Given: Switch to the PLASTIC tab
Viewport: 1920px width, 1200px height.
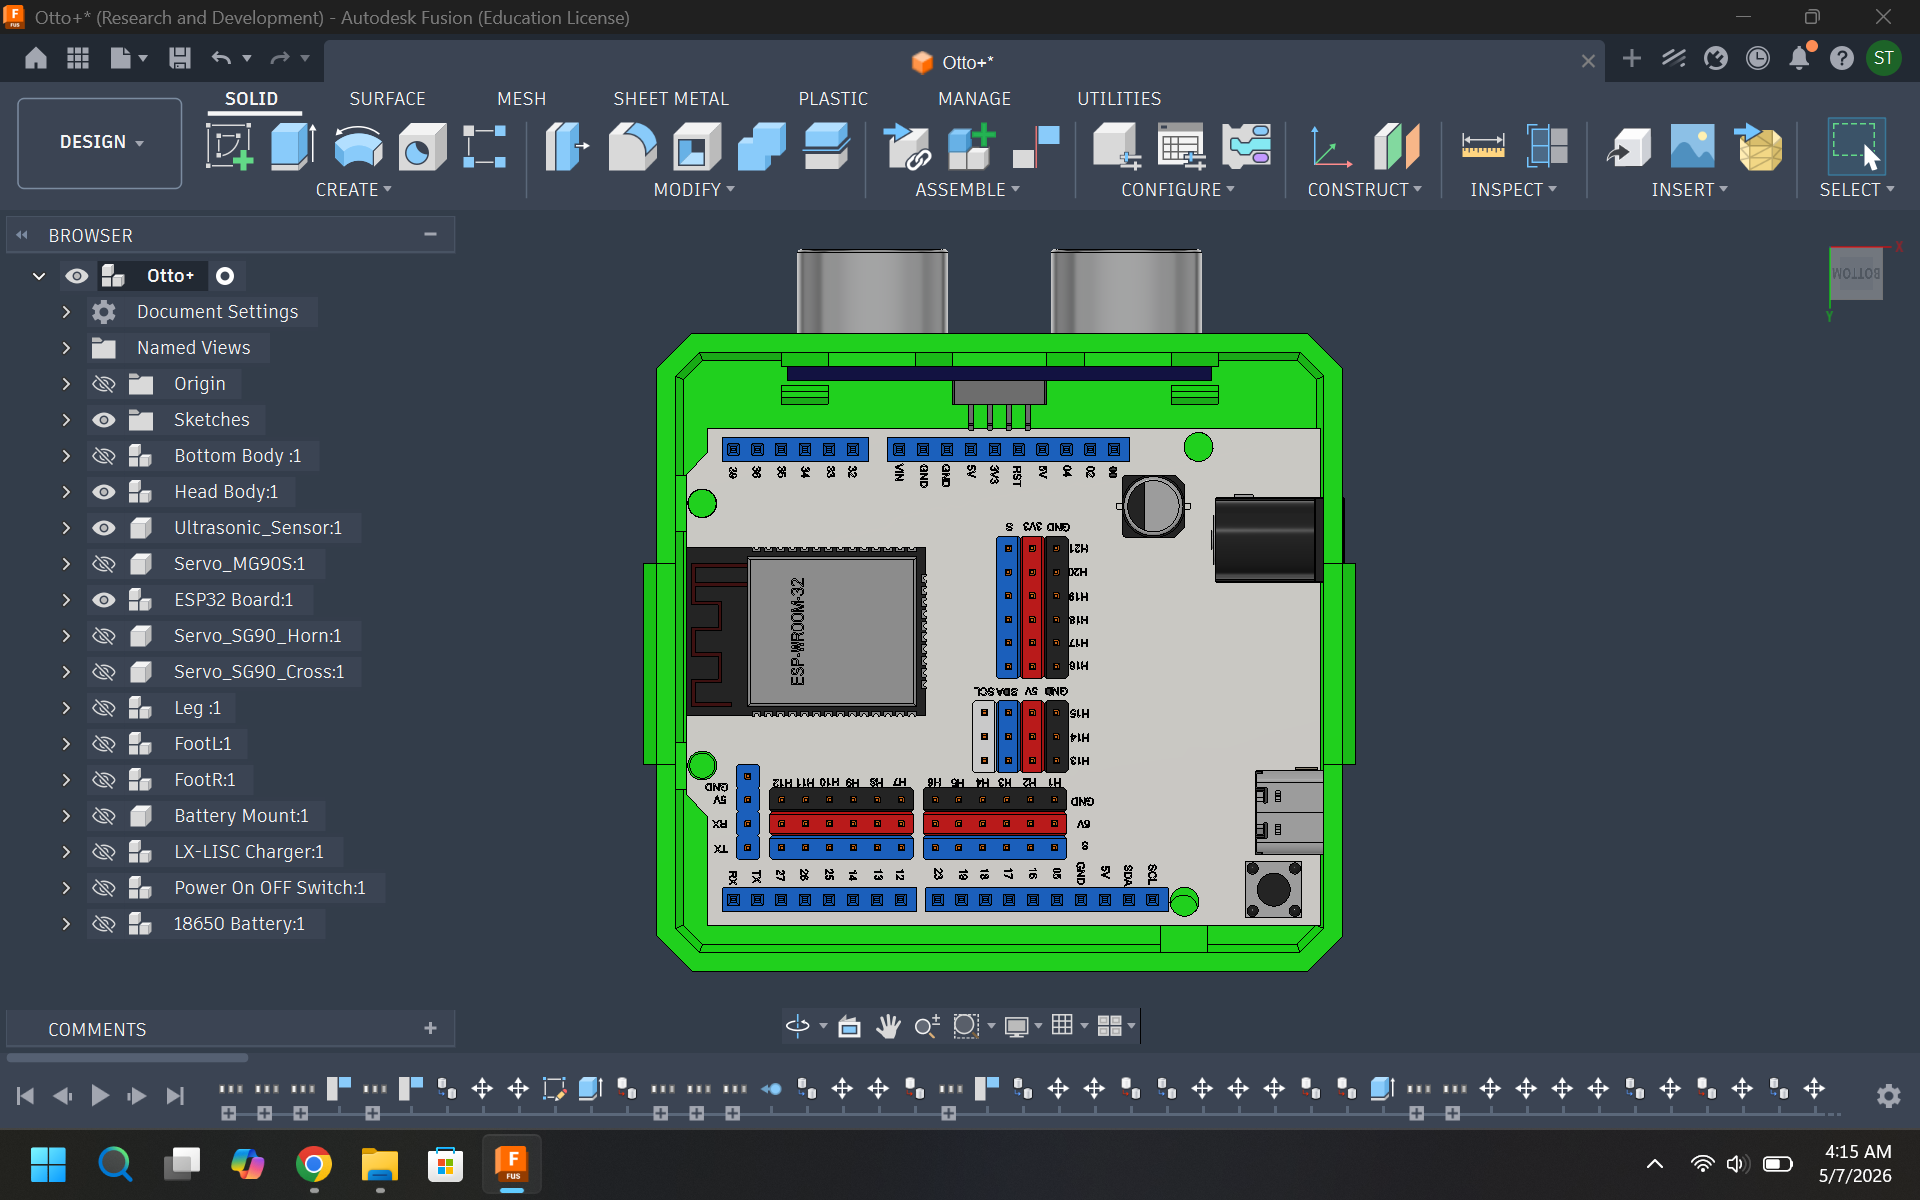Looking at the screenshot, I should tap(833, 99).
